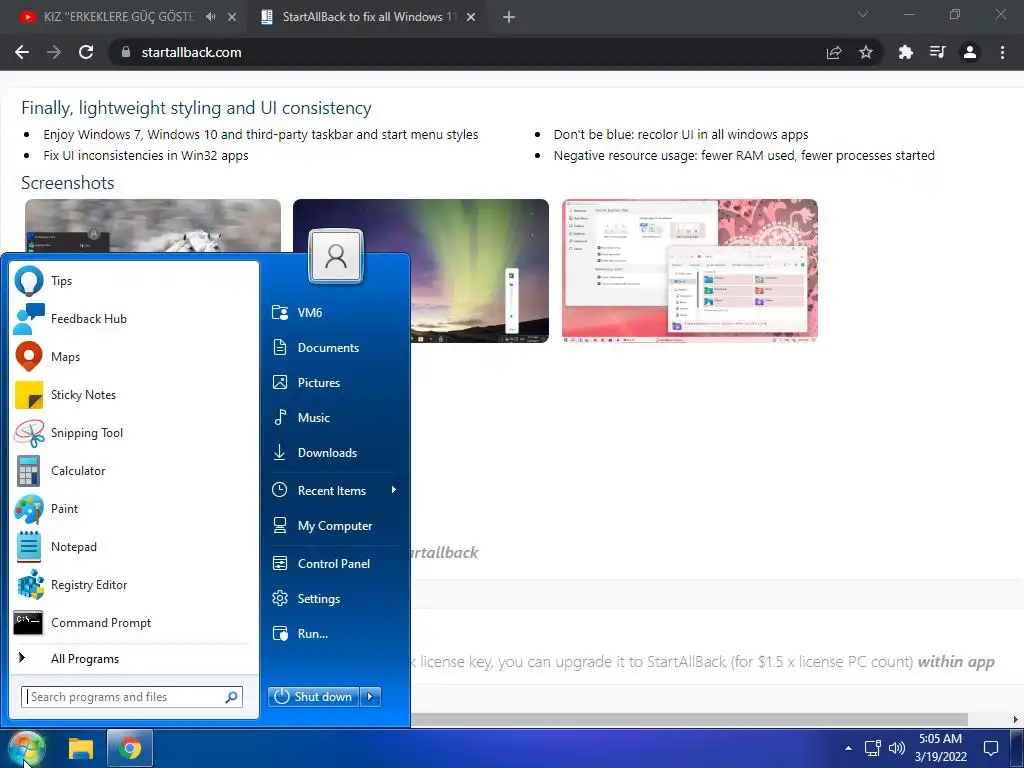Go back in Chrome
Viewport: 1024px width, 768px height.
coord(22,52)
